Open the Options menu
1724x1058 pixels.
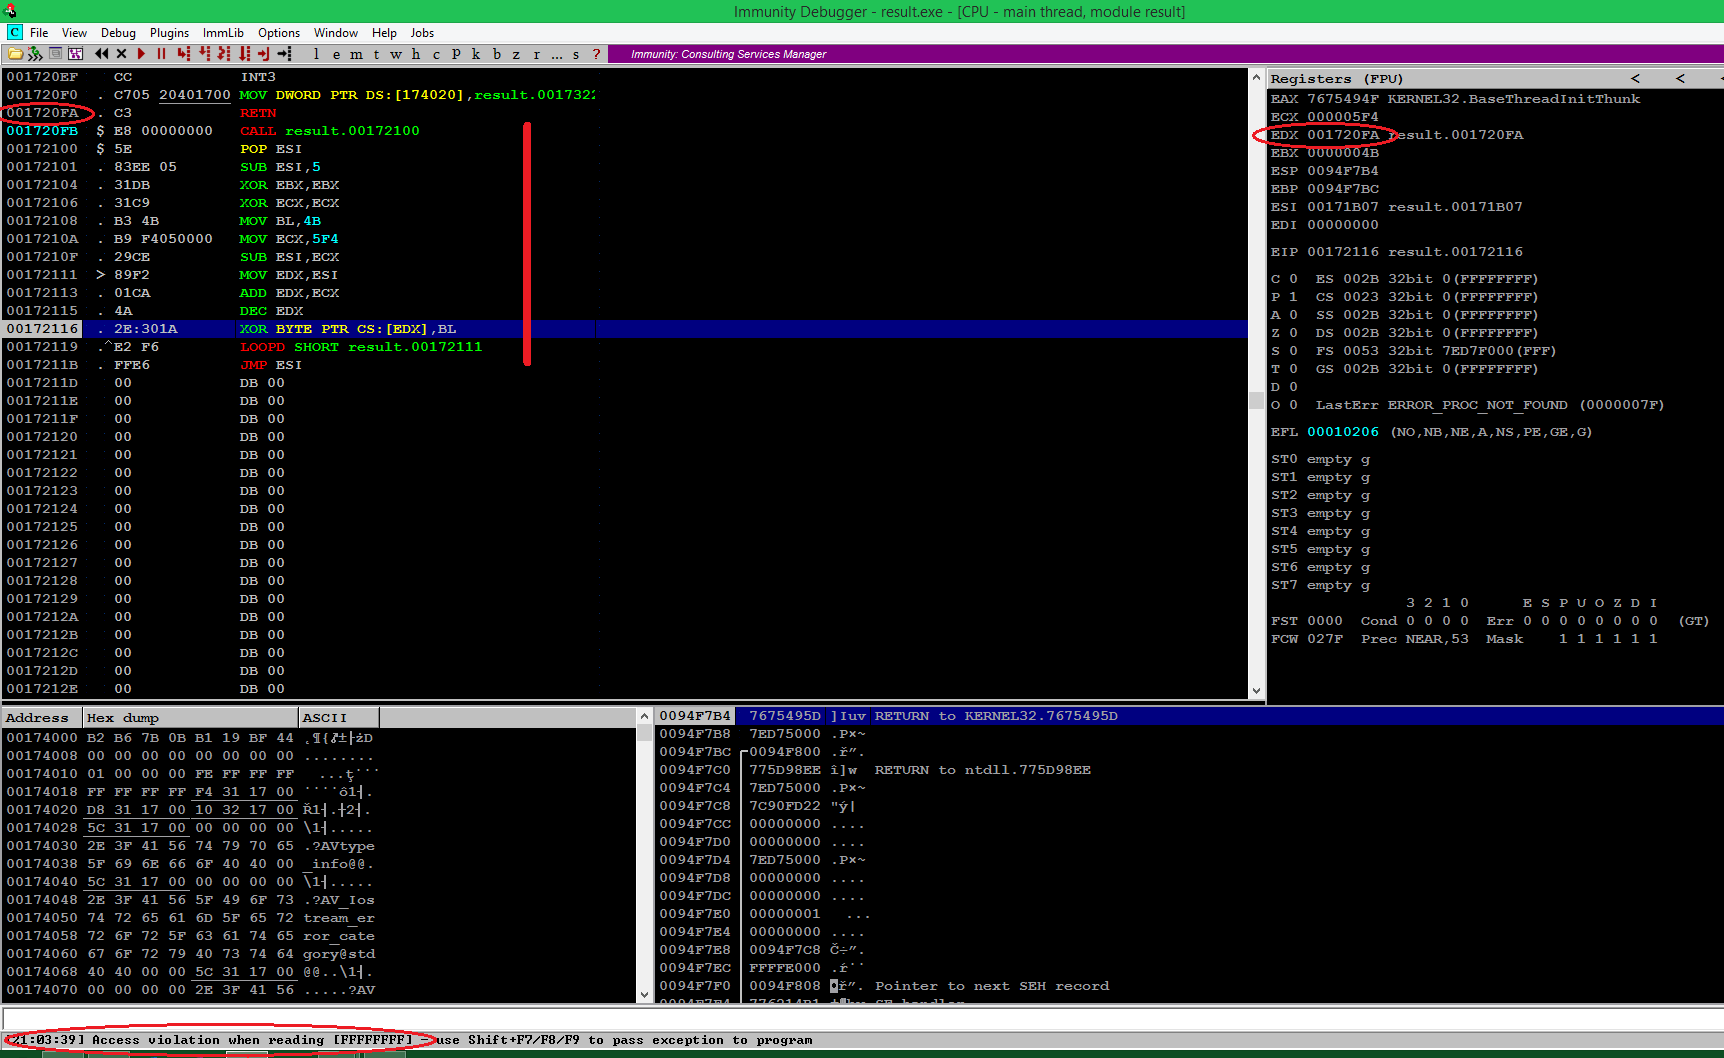click(279, 33)
